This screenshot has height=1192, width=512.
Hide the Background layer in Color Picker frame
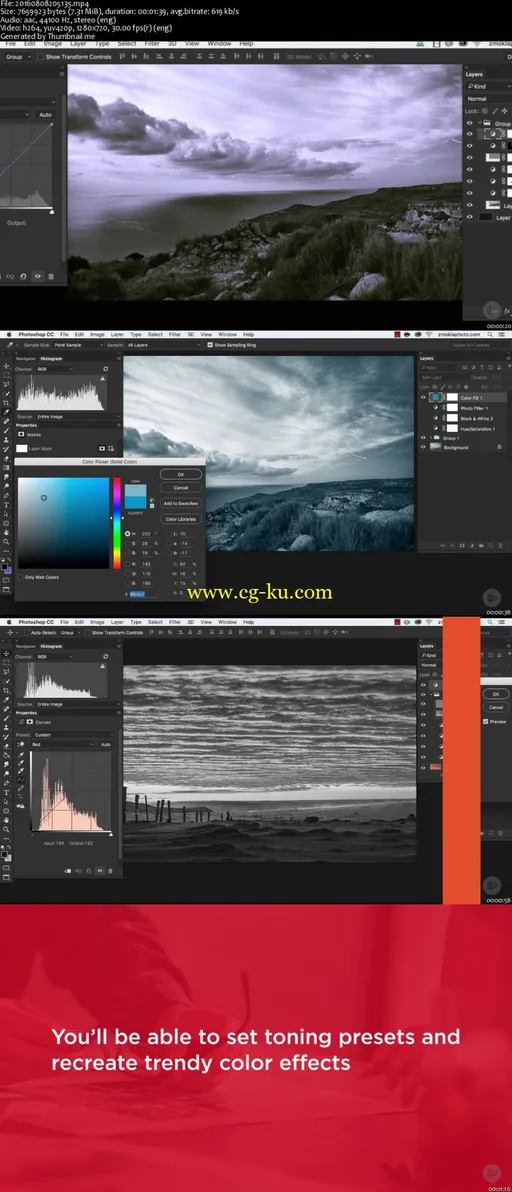point(423,447)
